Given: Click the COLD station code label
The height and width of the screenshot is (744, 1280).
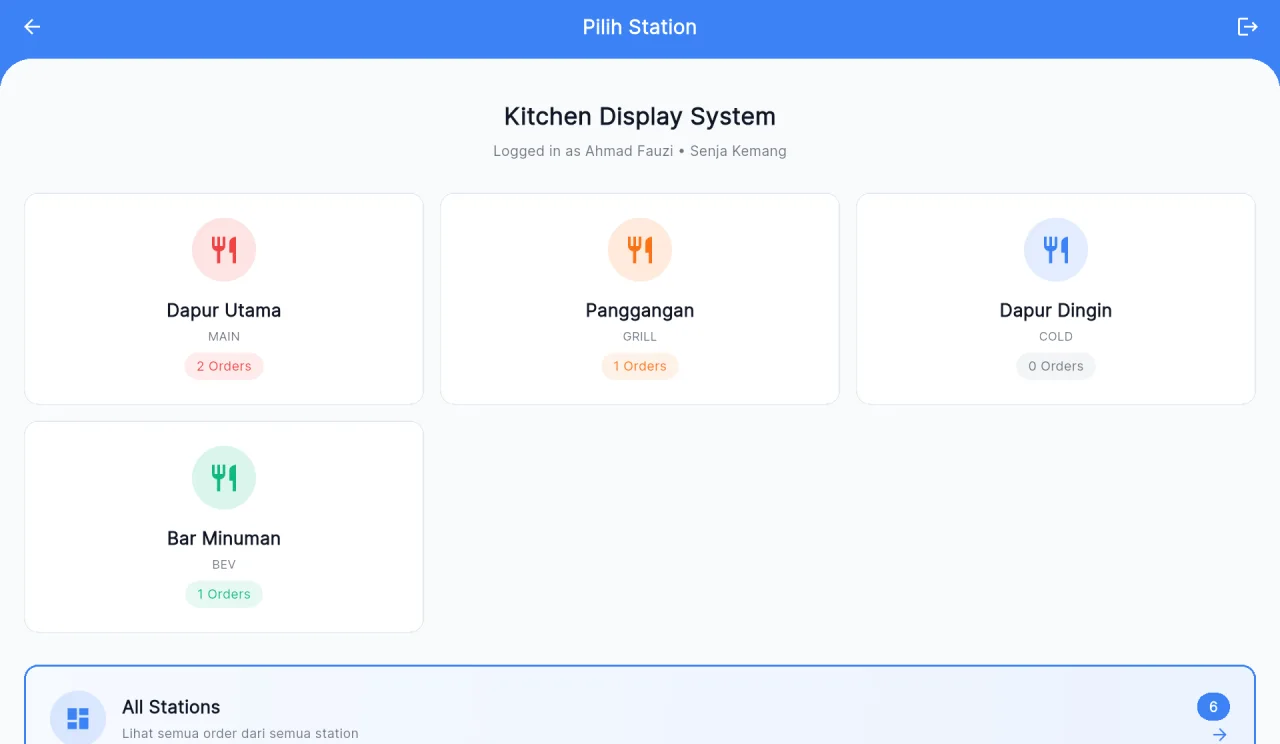Looking at the screenshot, I should click(1056, 337).
